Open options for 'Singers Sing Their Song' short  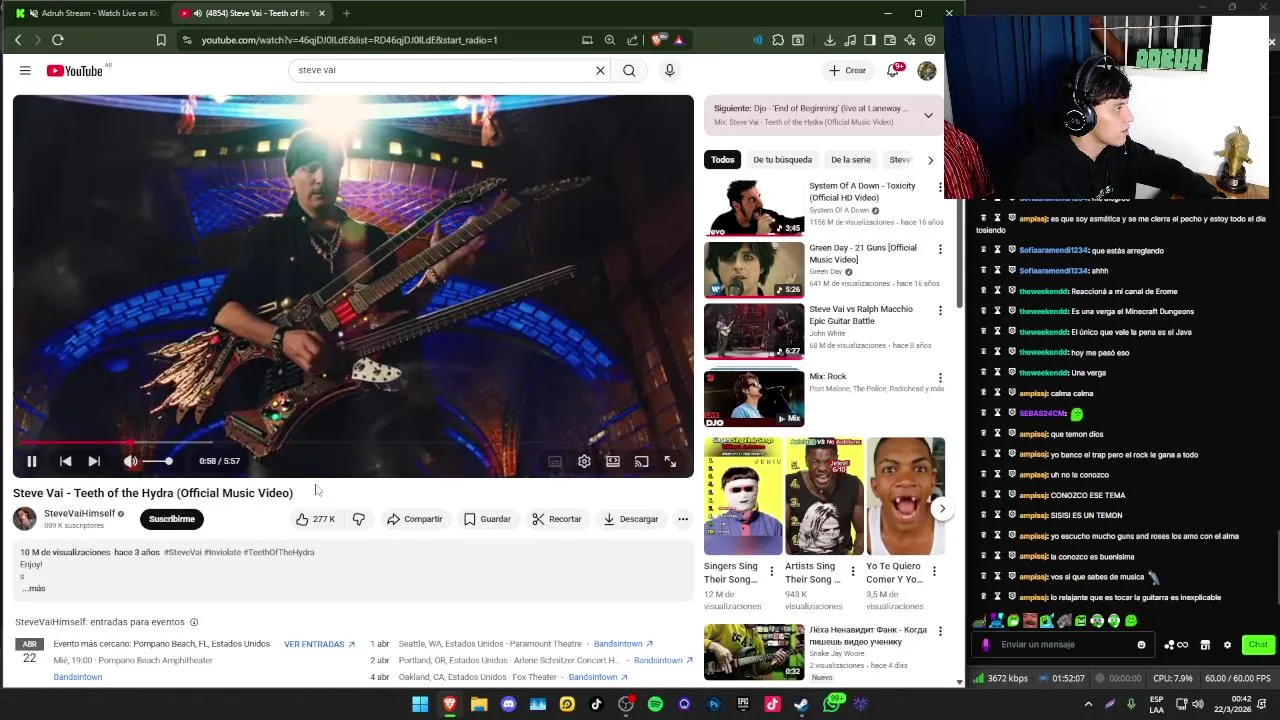771,571
